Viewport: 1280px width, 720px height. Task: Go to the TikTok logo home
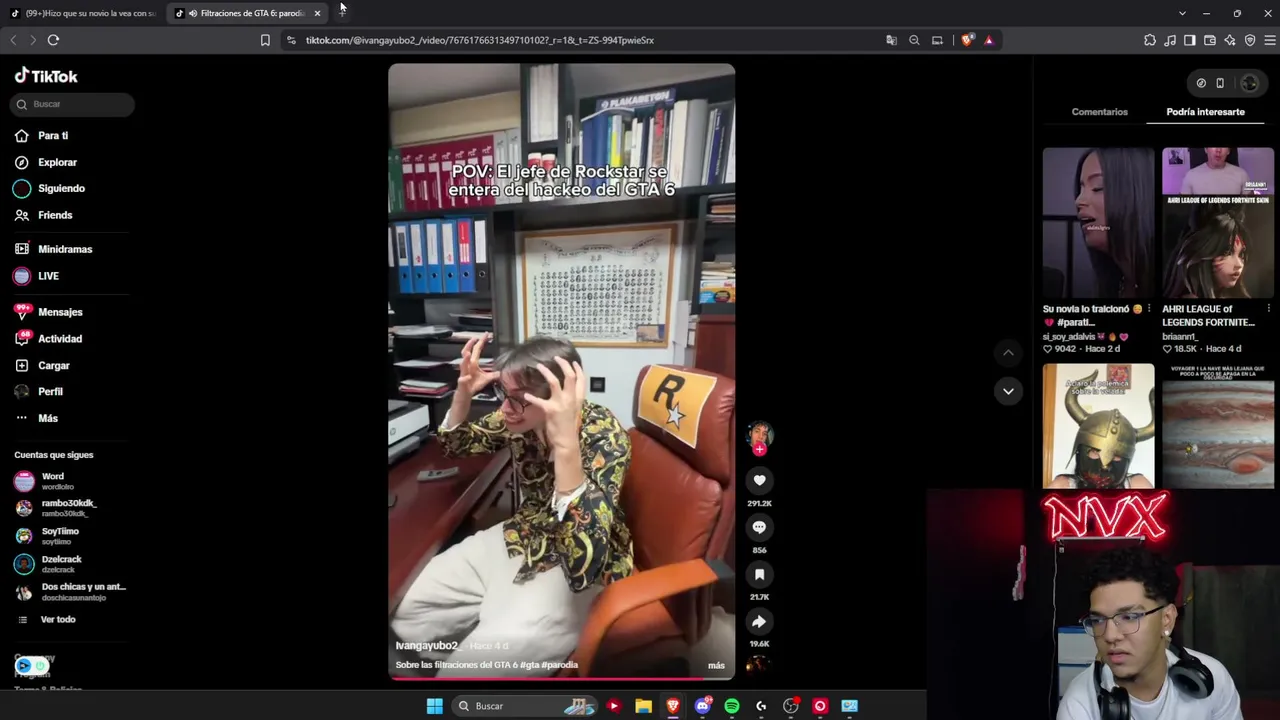tap(46, 76)
